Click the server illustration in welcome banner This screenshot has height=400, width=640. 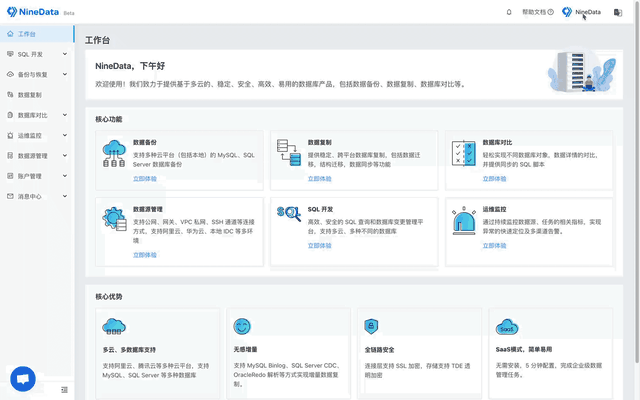point(582,72)
